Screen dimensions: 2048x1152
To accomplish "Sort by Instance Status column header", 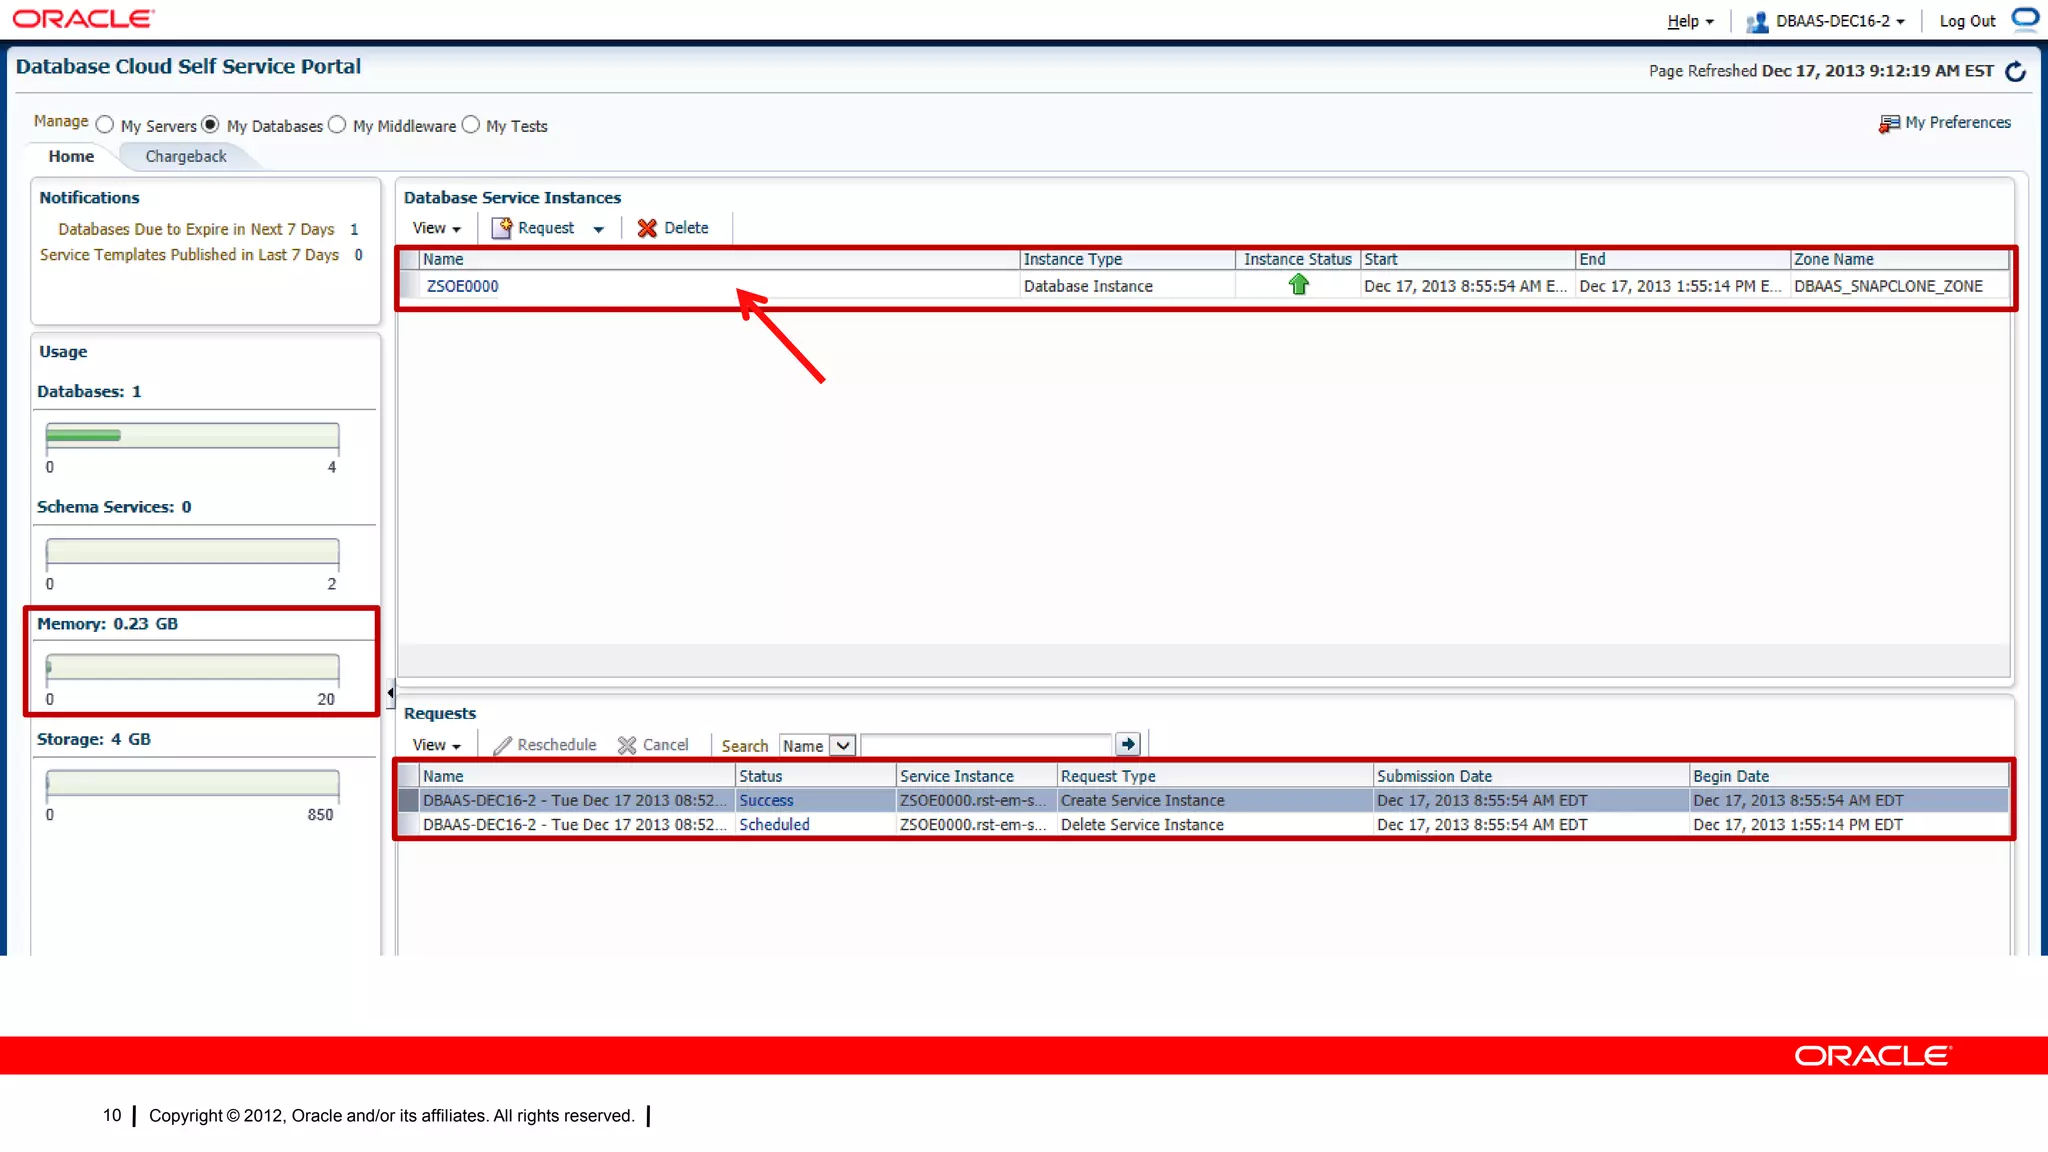I will tap(1297, 259).
